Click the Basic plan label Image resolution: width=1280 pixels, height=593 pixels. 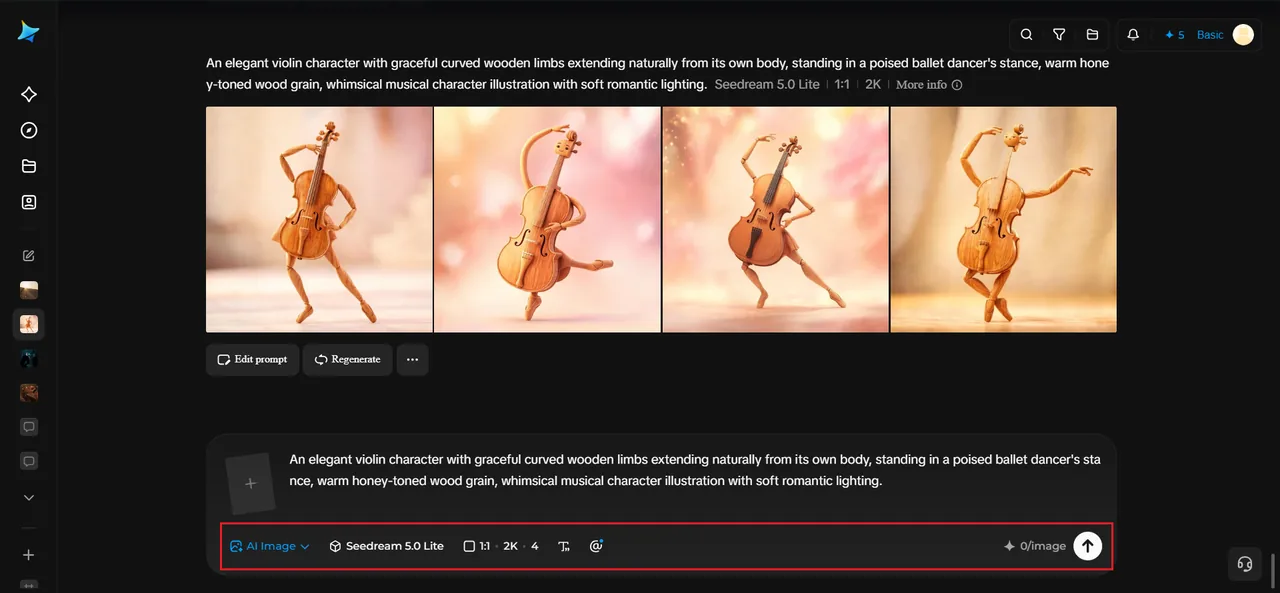(x=1210, y=35)
